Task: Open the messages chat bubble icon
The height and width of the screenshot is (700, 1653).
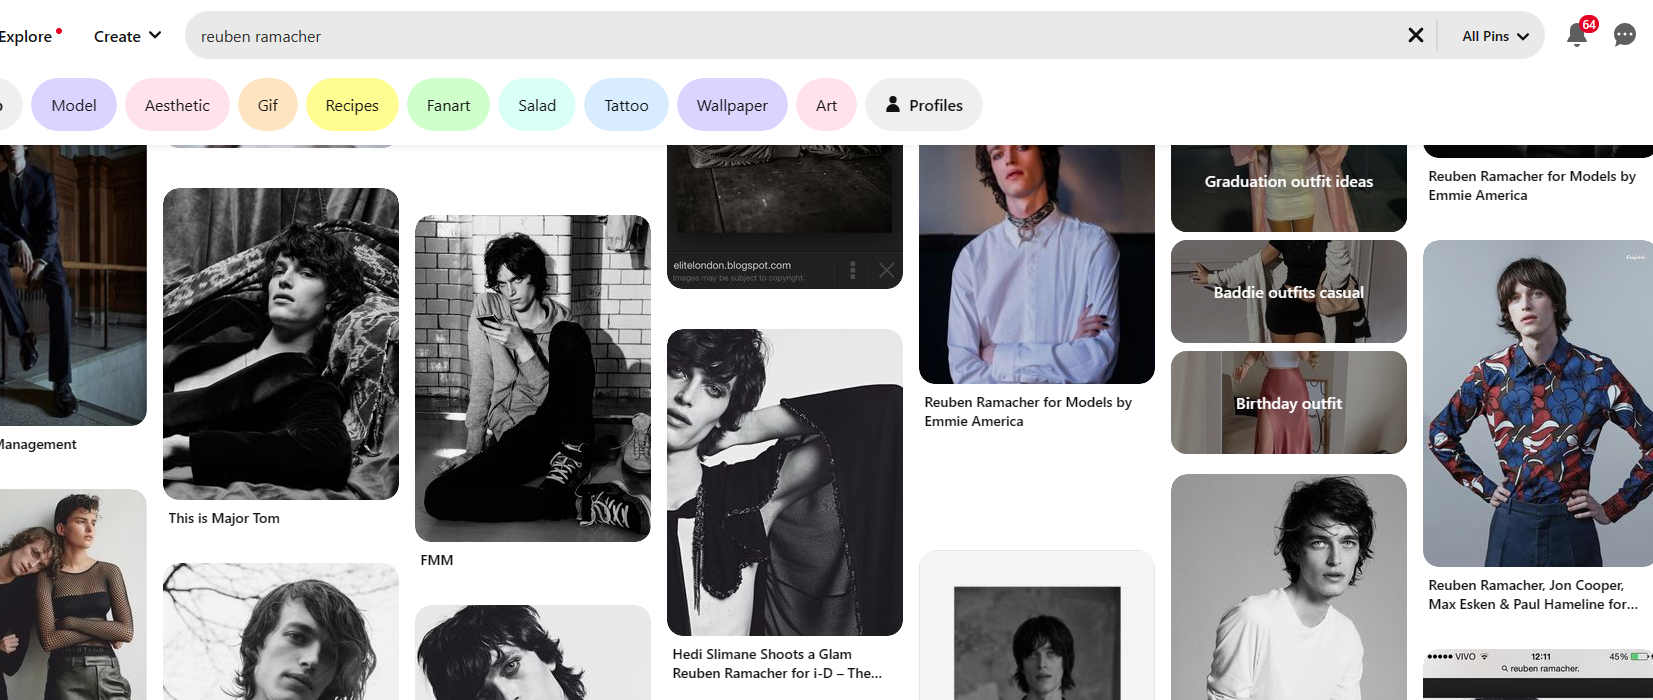Action: click(x=1625, y=36)
